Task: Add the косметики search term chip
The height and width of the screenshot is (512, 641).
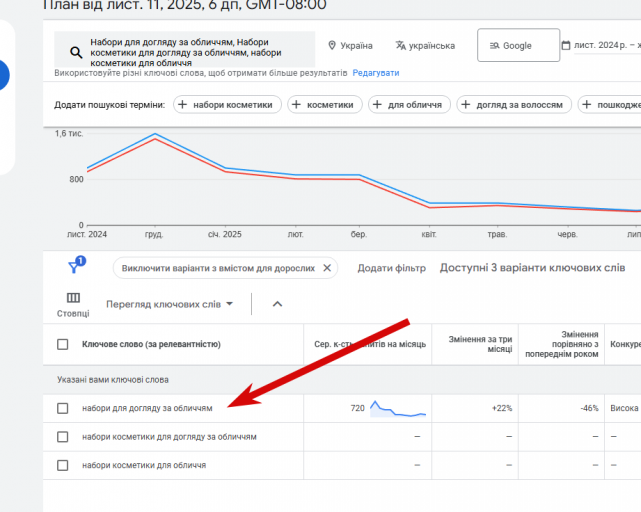Action: pos(325,105)
